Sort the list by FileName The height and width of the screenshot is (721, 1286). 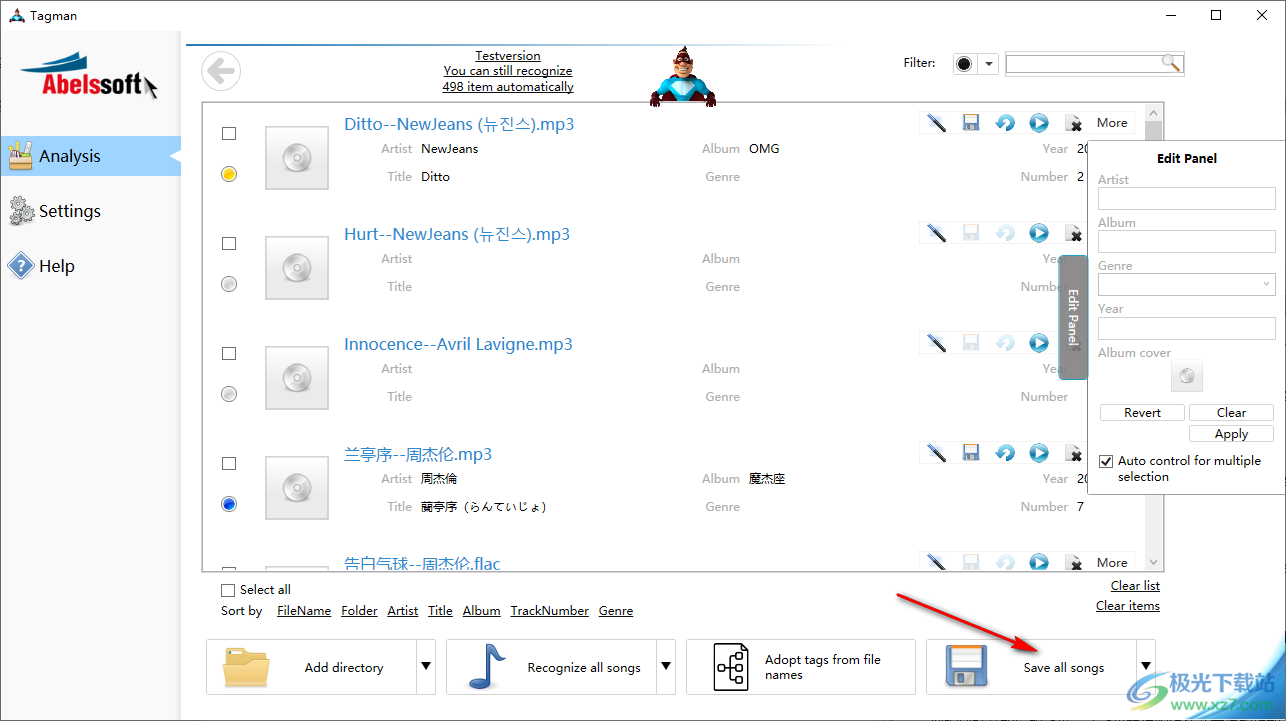(304, 611)
